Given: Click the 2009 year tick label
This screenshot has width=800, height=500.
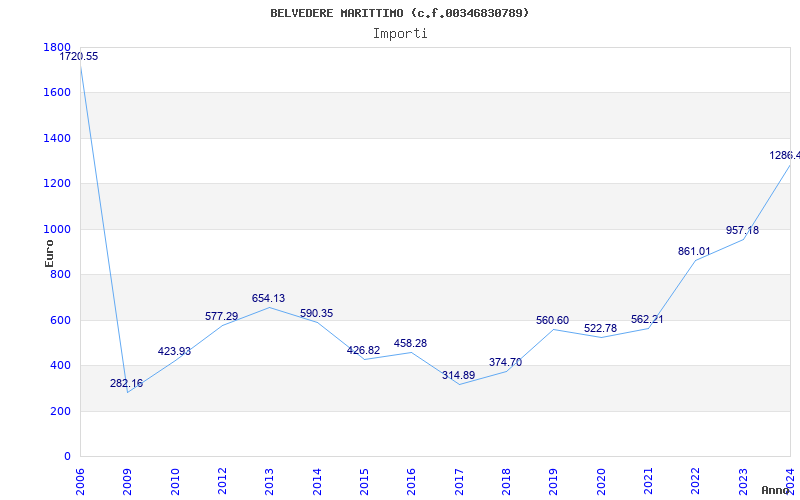Looking at the screenshot, I should pyautogui.click(x=128, y=482).
